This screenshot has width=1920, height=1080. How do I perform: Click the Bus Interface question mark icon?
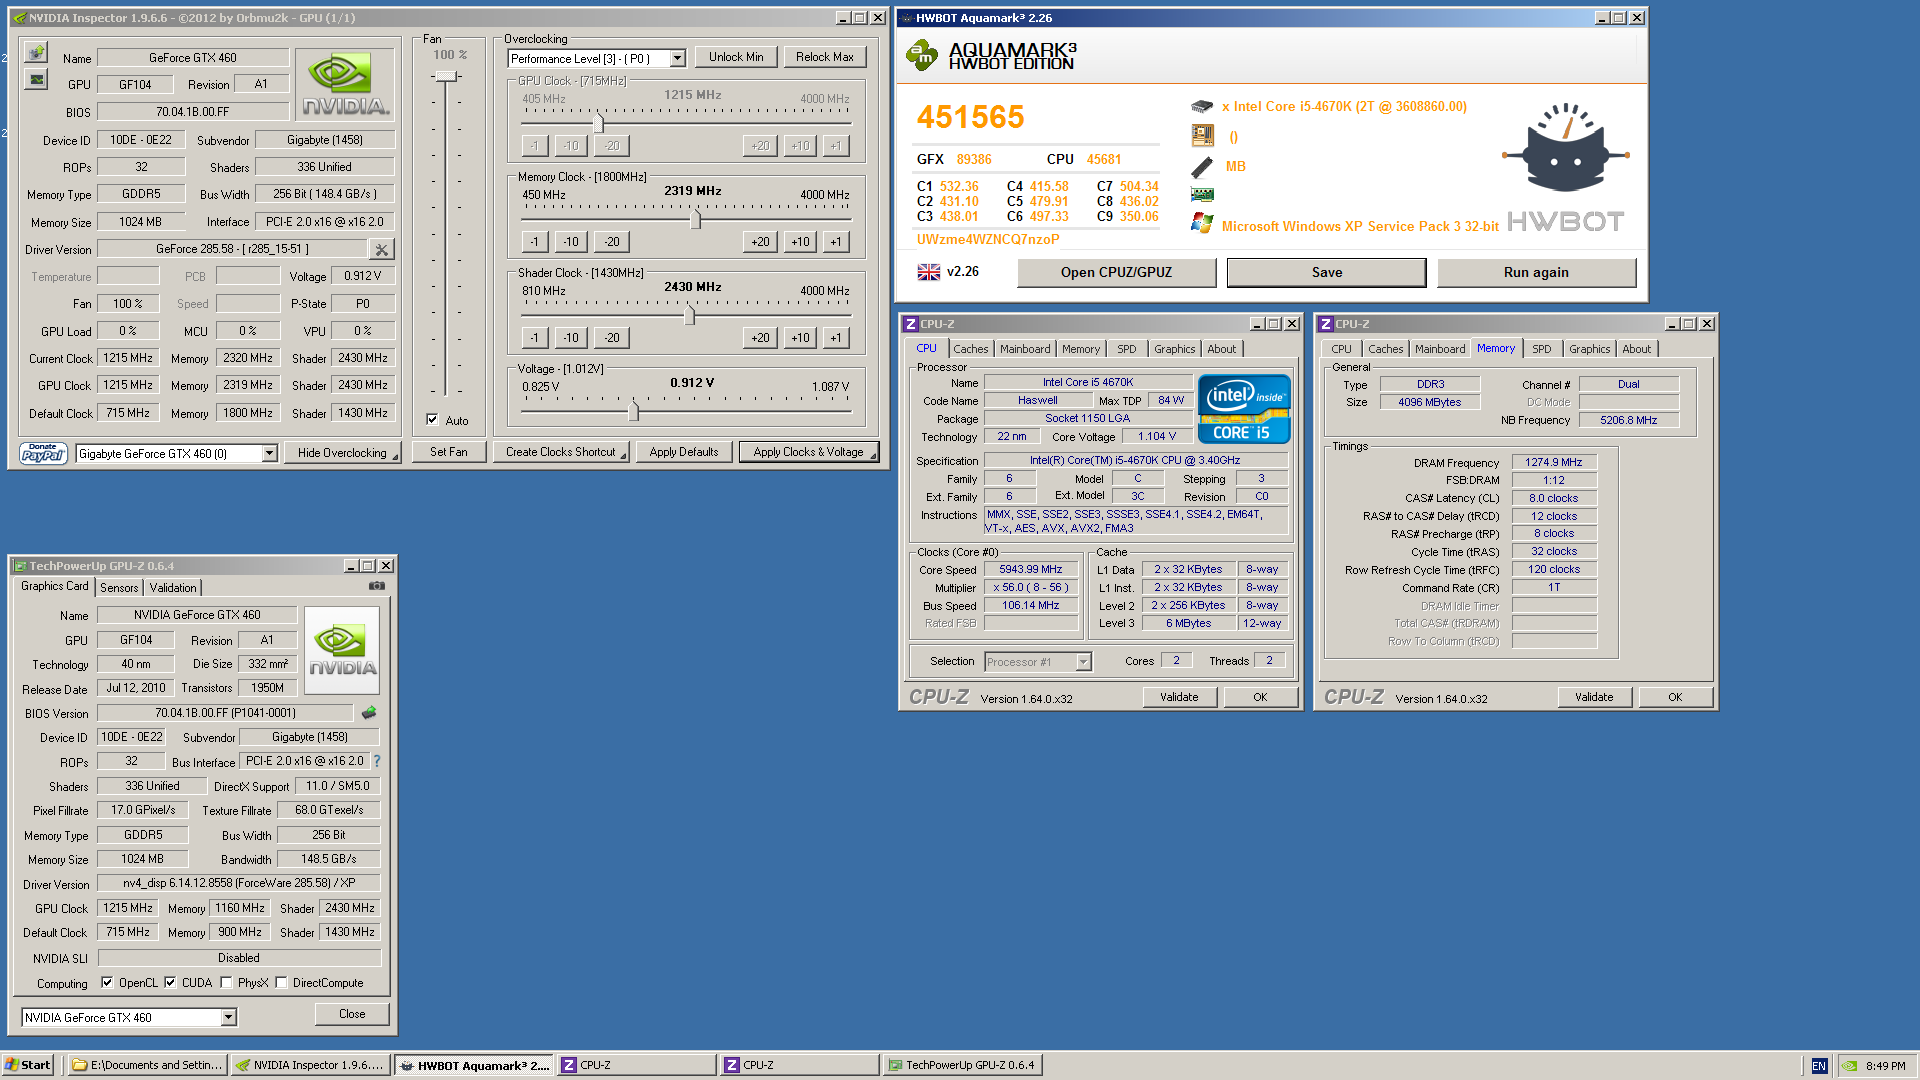coord(377,761)
